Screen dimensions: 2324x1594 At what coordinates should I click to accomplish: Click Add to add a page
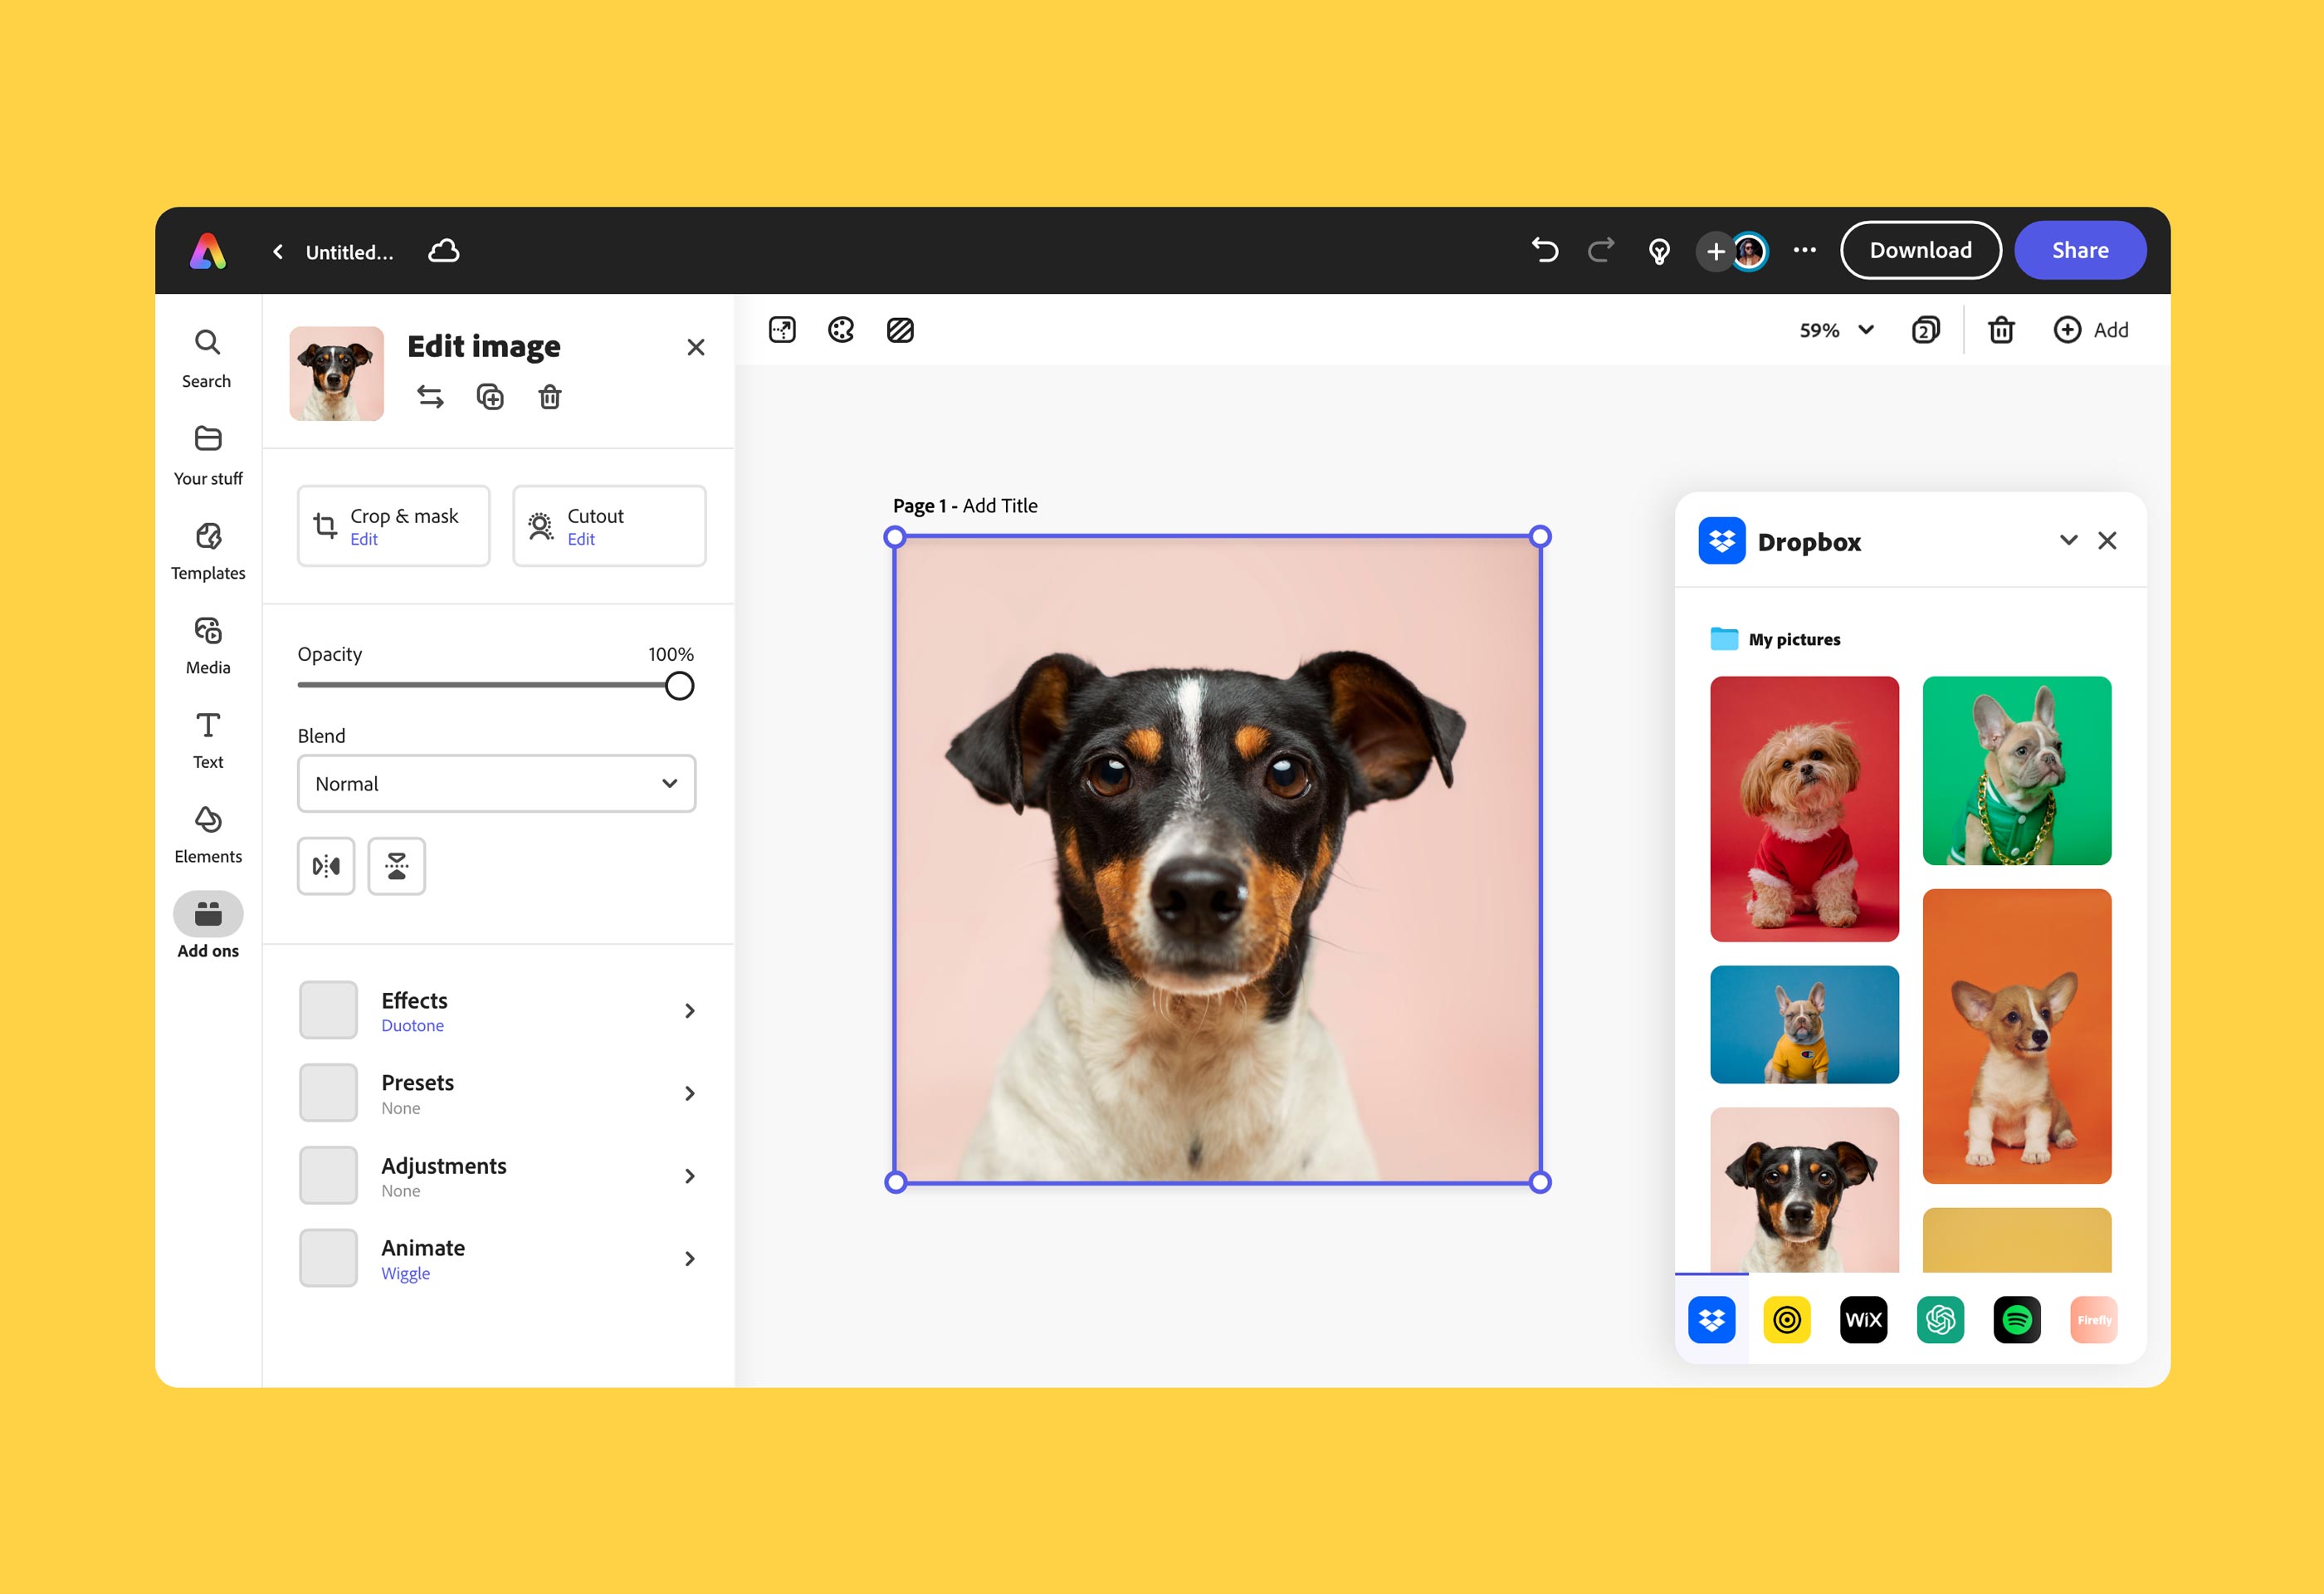(2091, 330)
